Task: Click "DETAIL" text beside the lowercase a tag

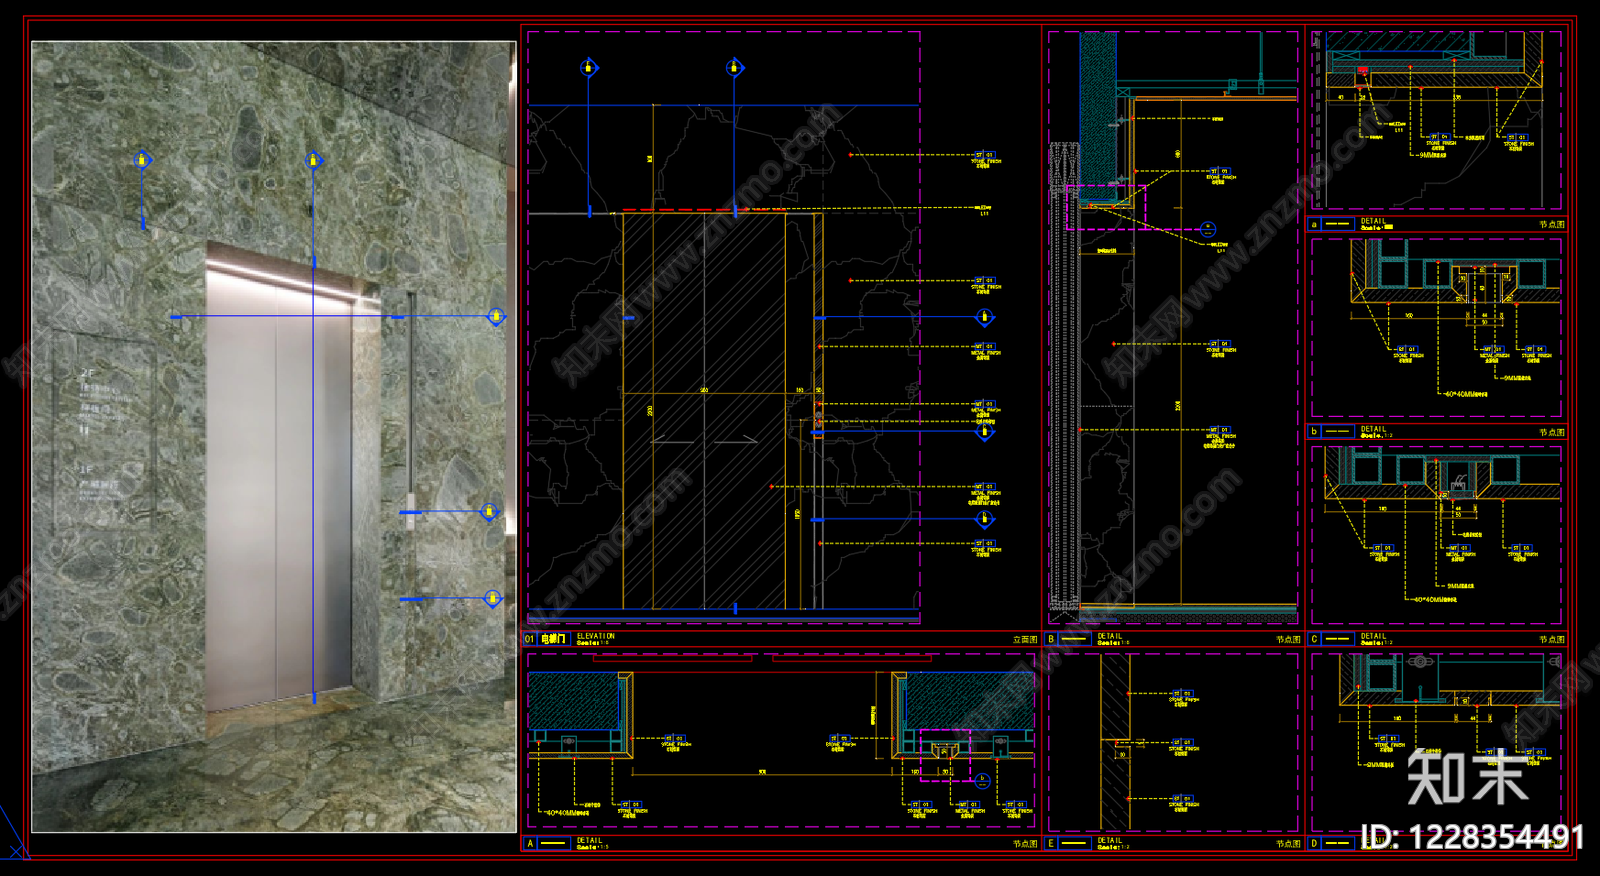Action: coord(1373,221)
